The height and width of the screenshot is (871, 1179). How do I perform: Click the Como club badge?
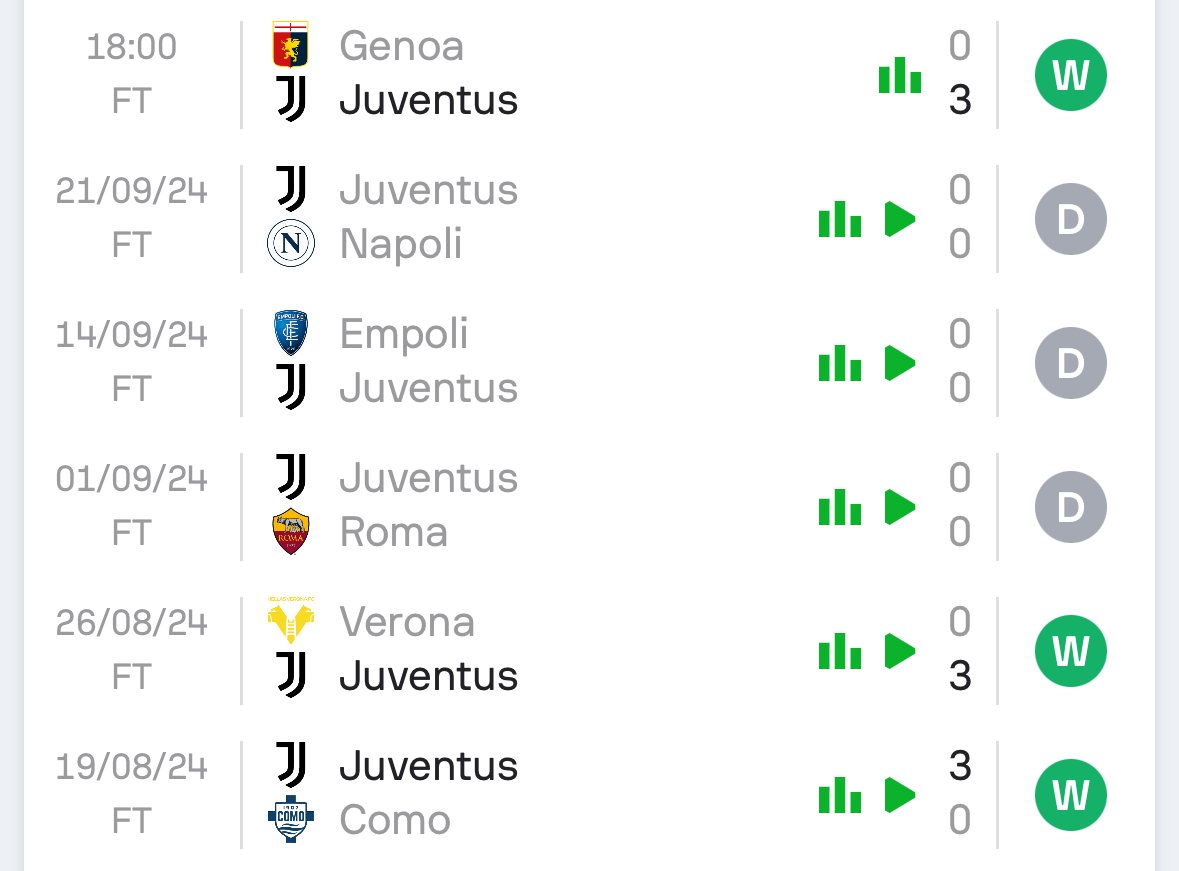[291, 820]
